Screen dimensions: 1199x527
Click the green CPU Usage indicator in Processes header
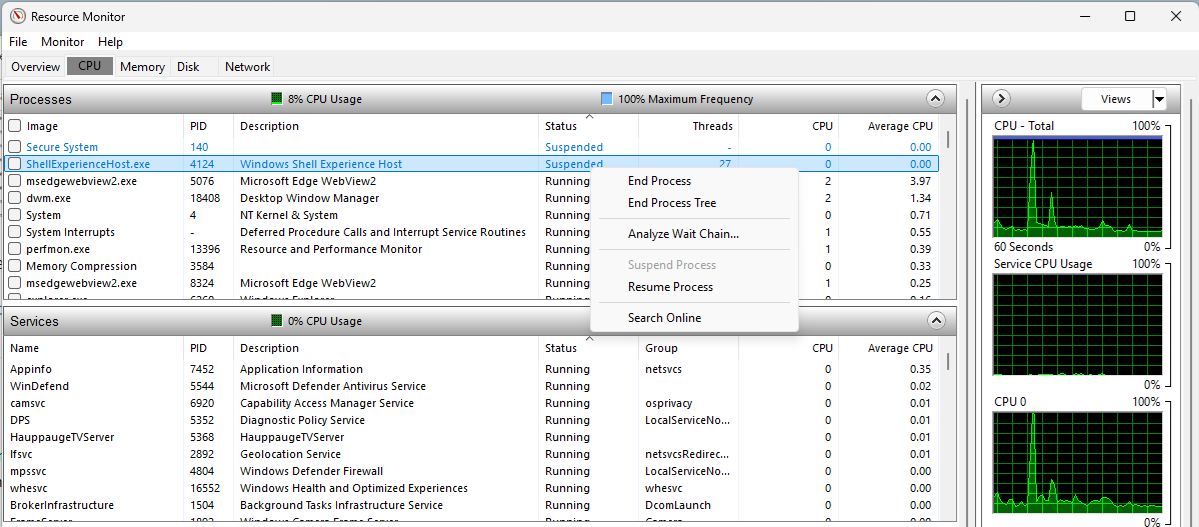[277, 99]
